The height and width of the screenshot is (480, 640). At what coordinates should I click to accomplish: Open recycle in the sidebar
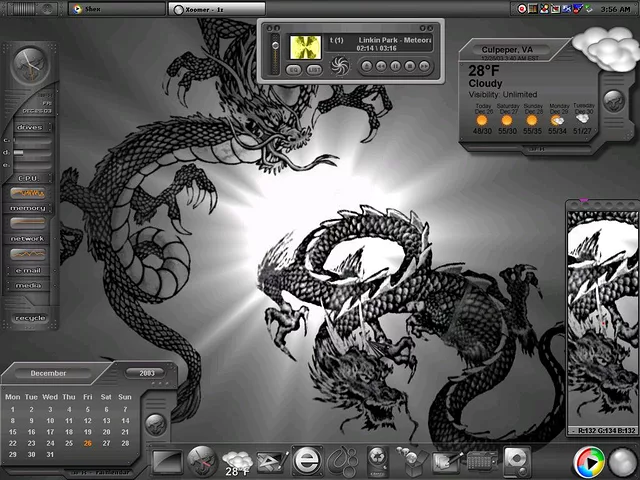(30, 318)
